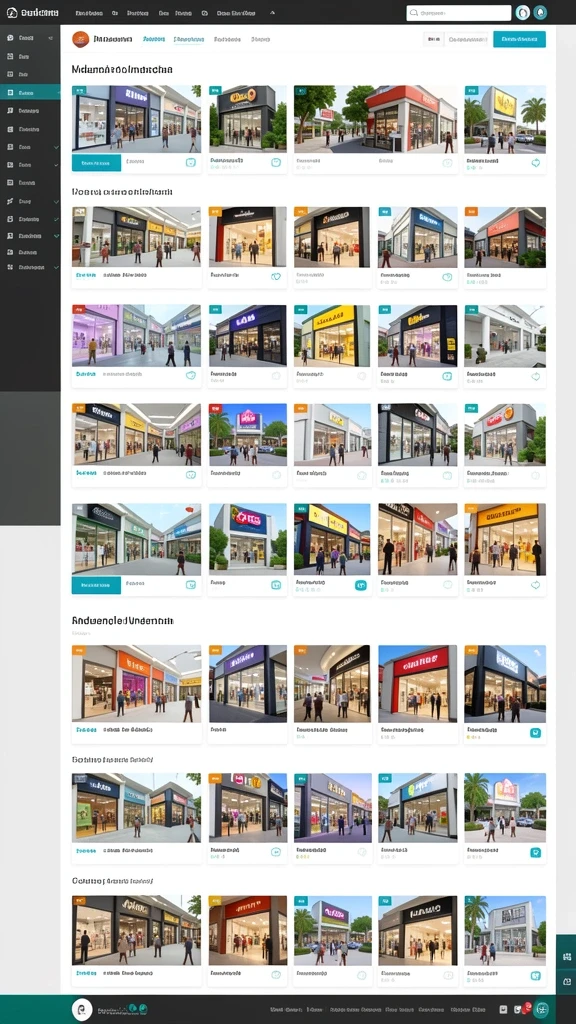Open the first round profile avatar beside the search box
Viewport: 576px width, 1024px height.
[x=522, y=12]
